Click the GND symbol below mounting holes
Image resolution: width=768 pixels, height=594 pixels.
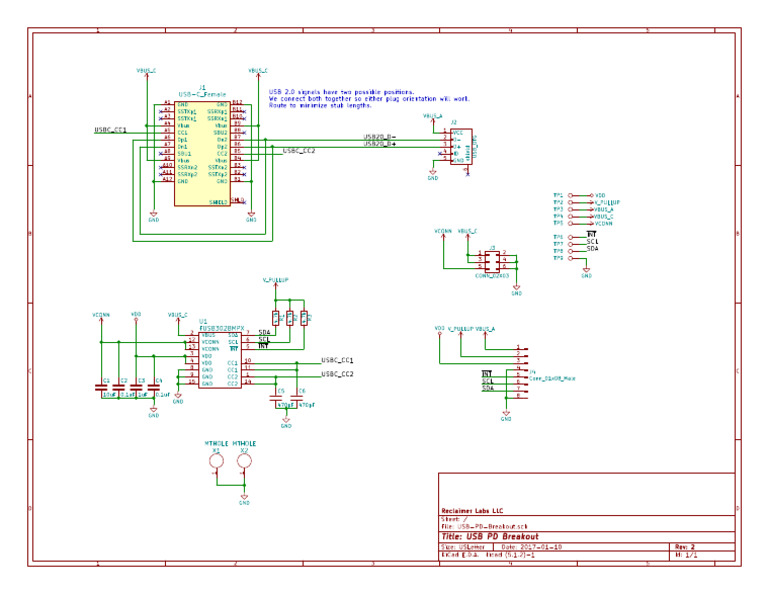244,498
